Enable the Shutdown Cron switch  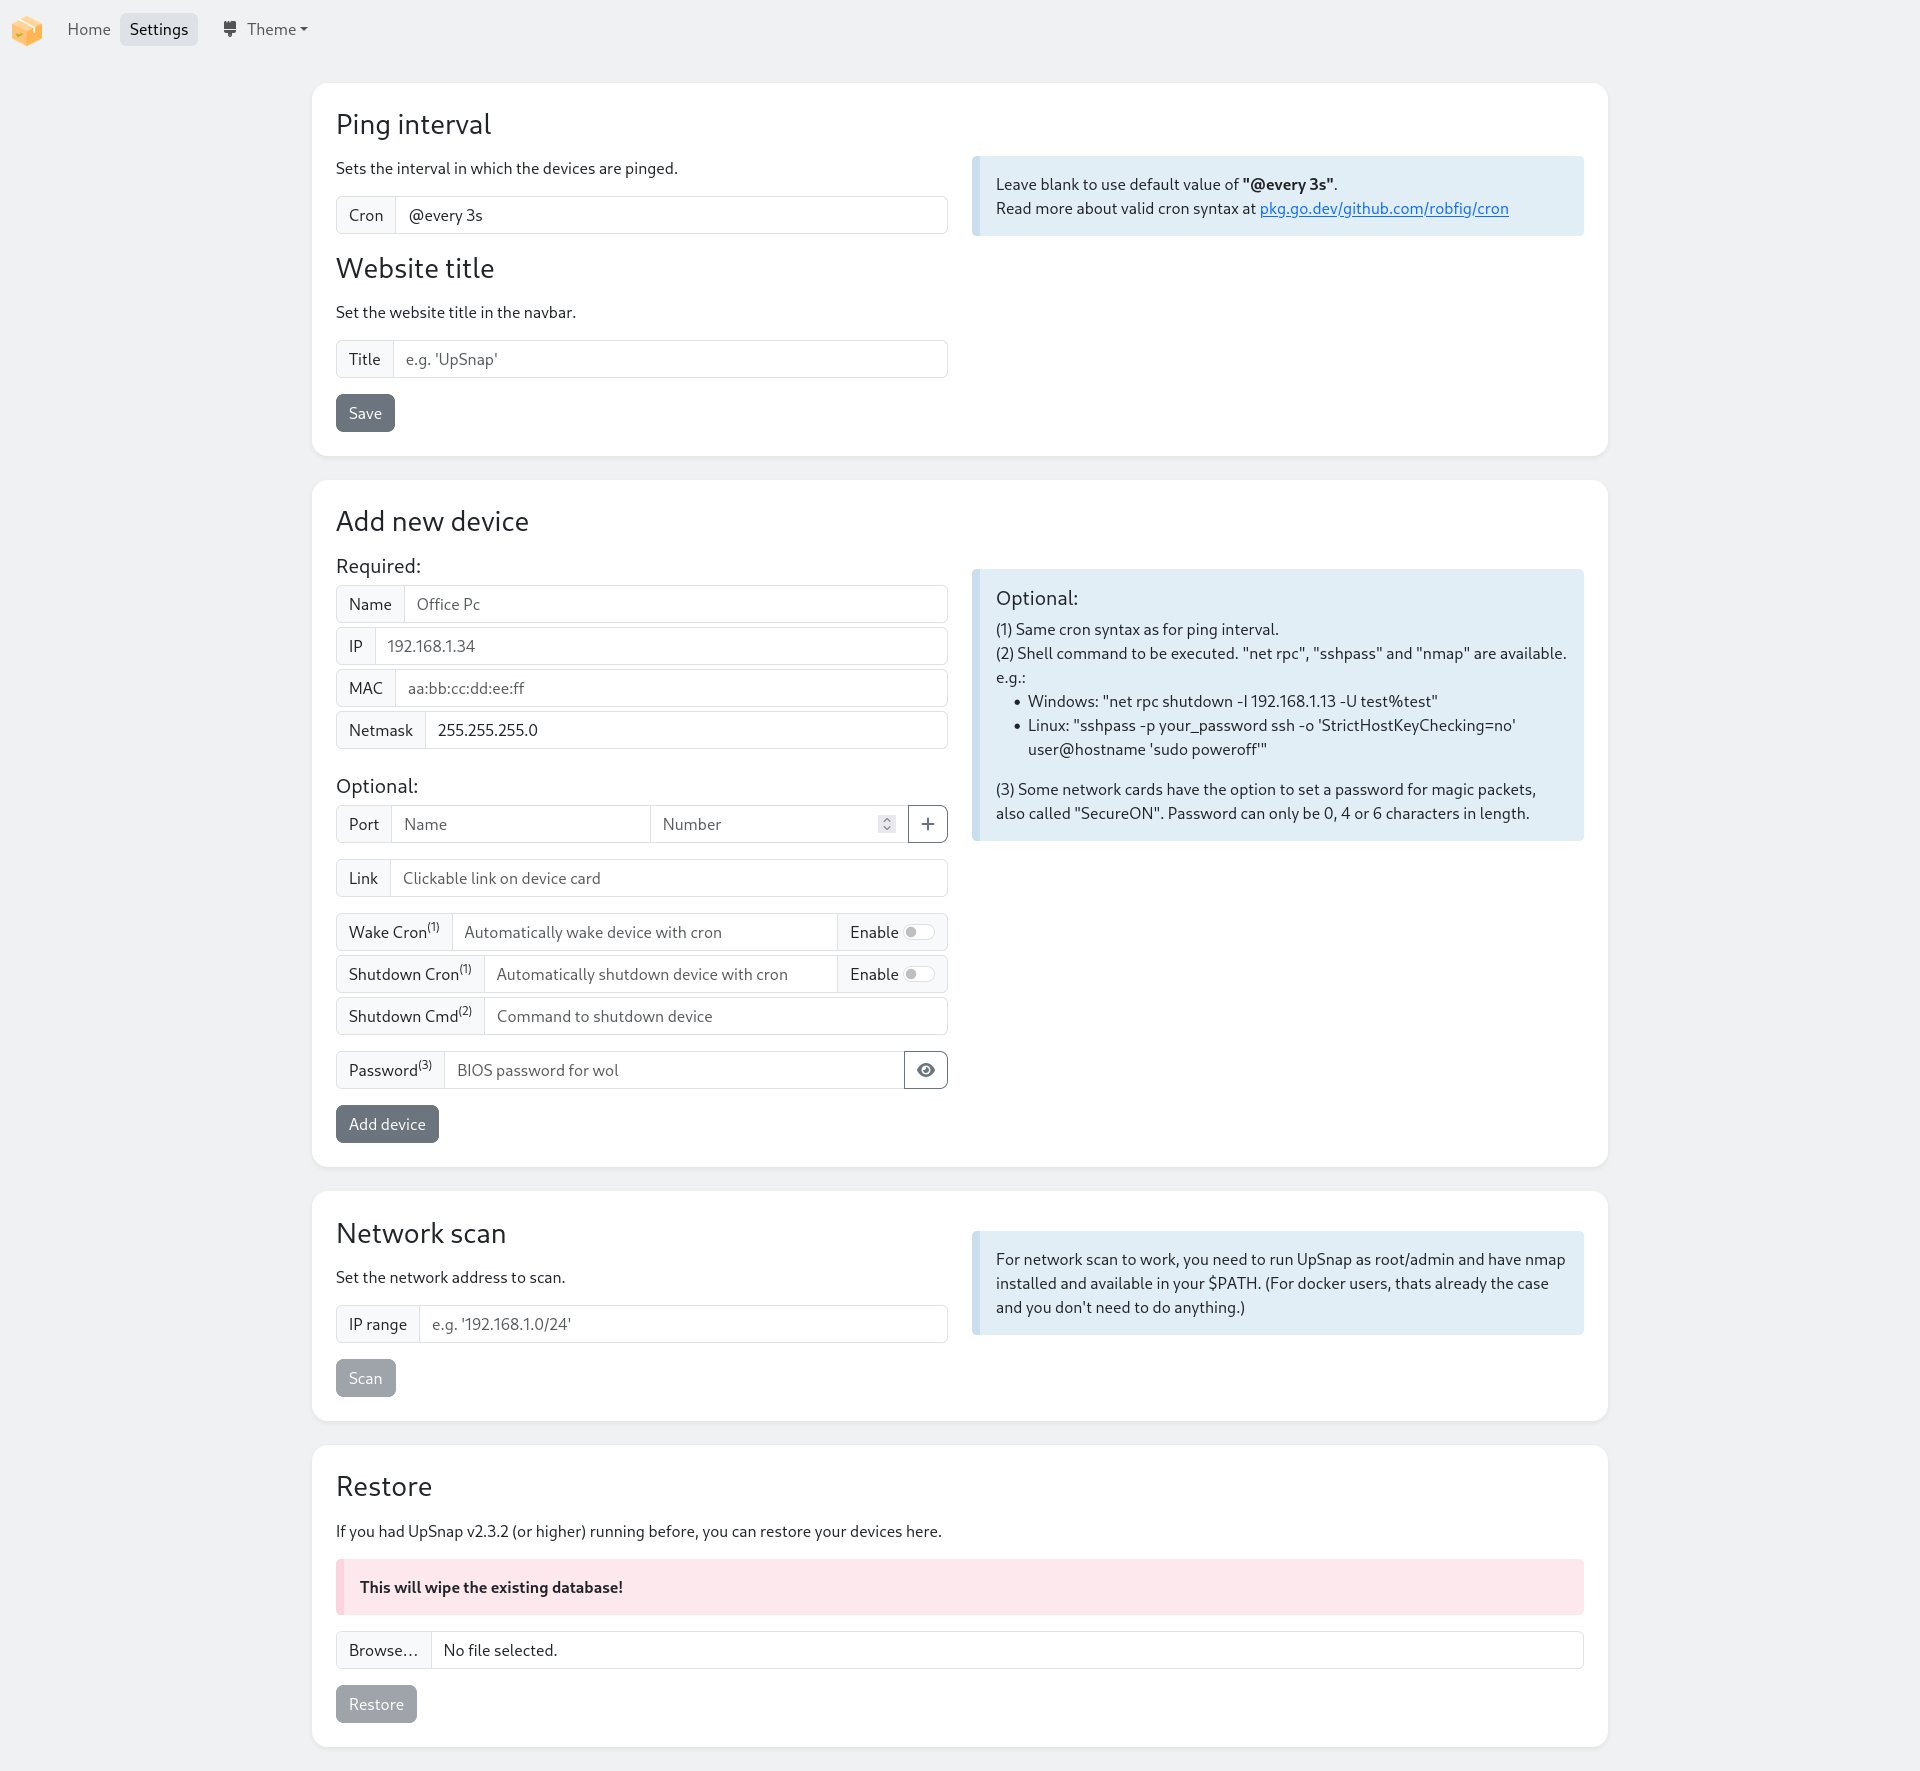(918, 974)
